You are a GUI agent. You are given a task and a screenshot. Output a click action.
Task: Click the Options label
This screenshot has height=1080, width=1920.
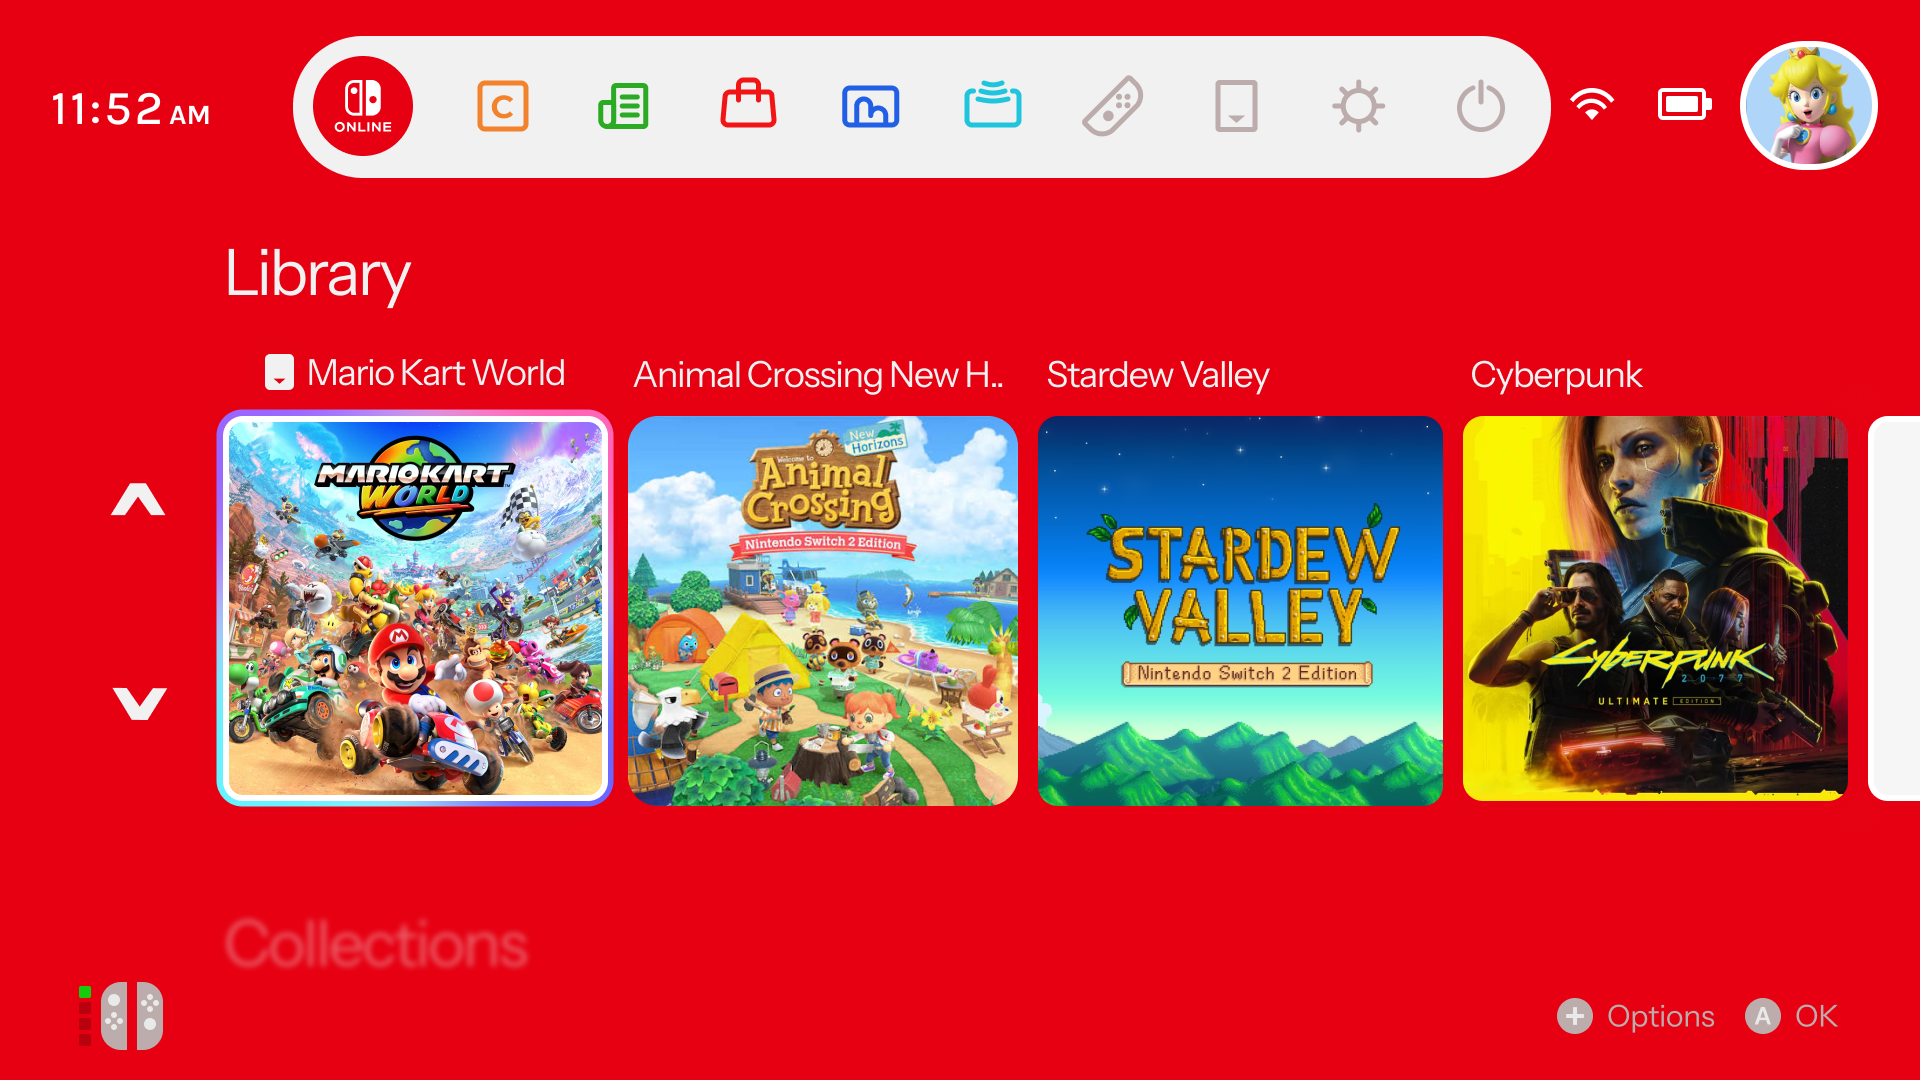(x=1660, y=1016)
